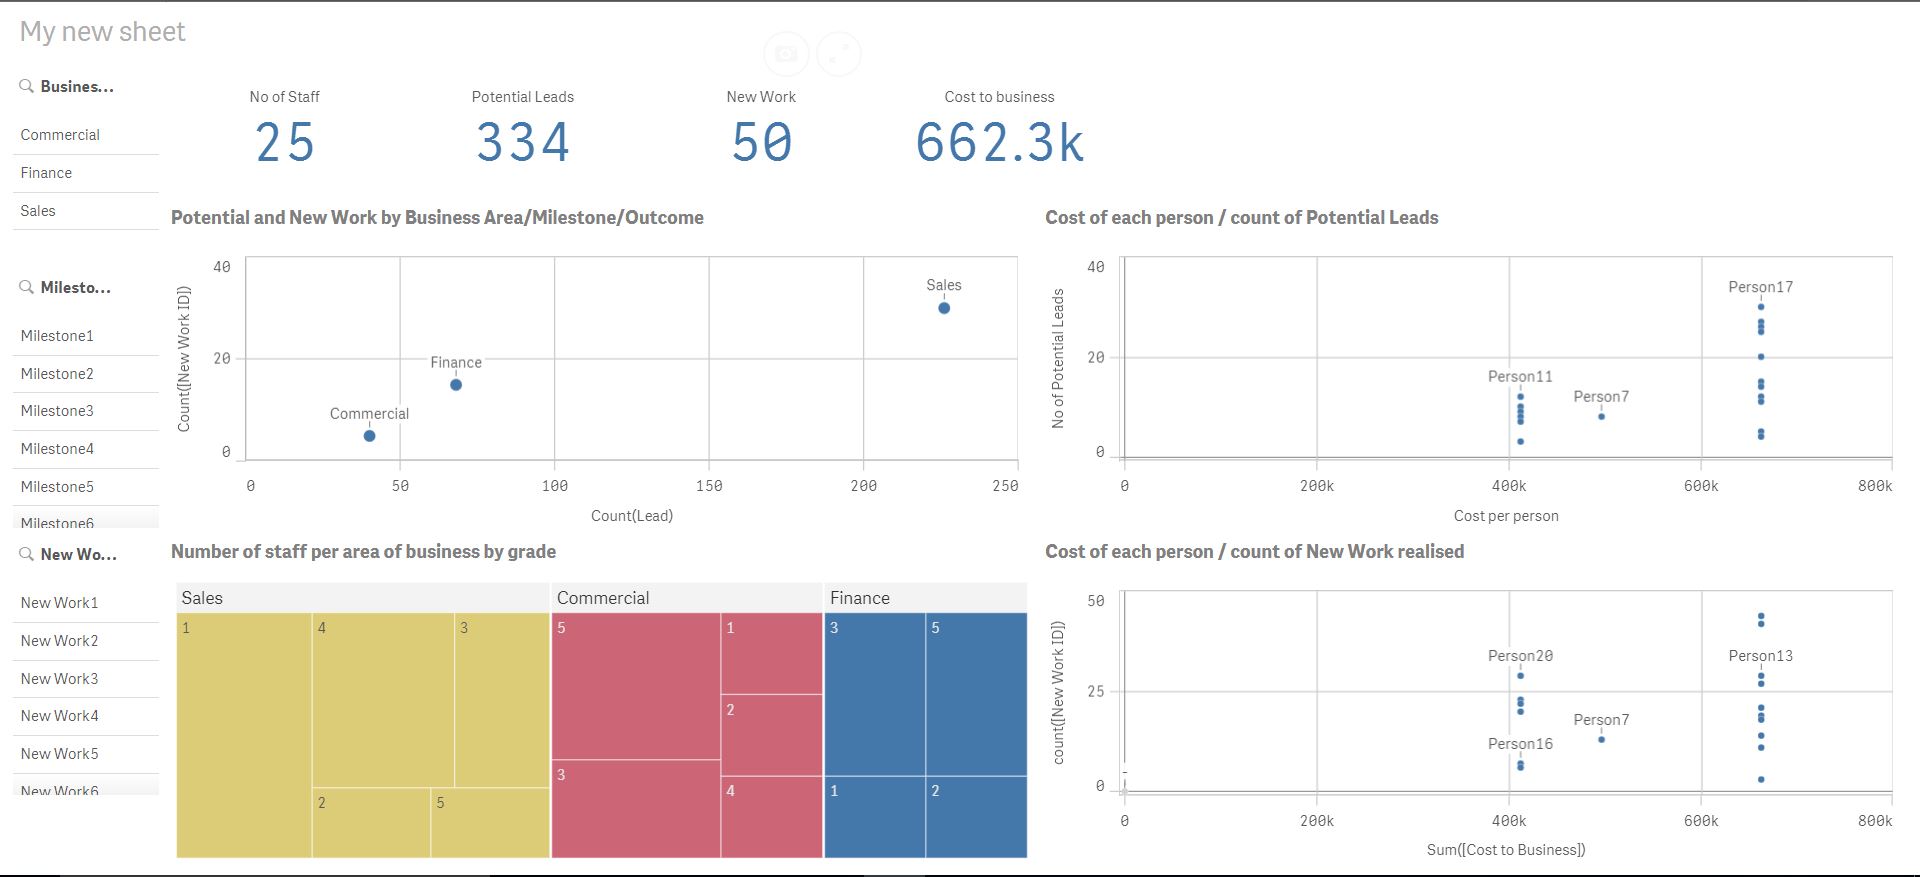The height and width of the screenshot is (877, 1920).
Task: Select New Work4 in the filter list
Action: (60, 716)
